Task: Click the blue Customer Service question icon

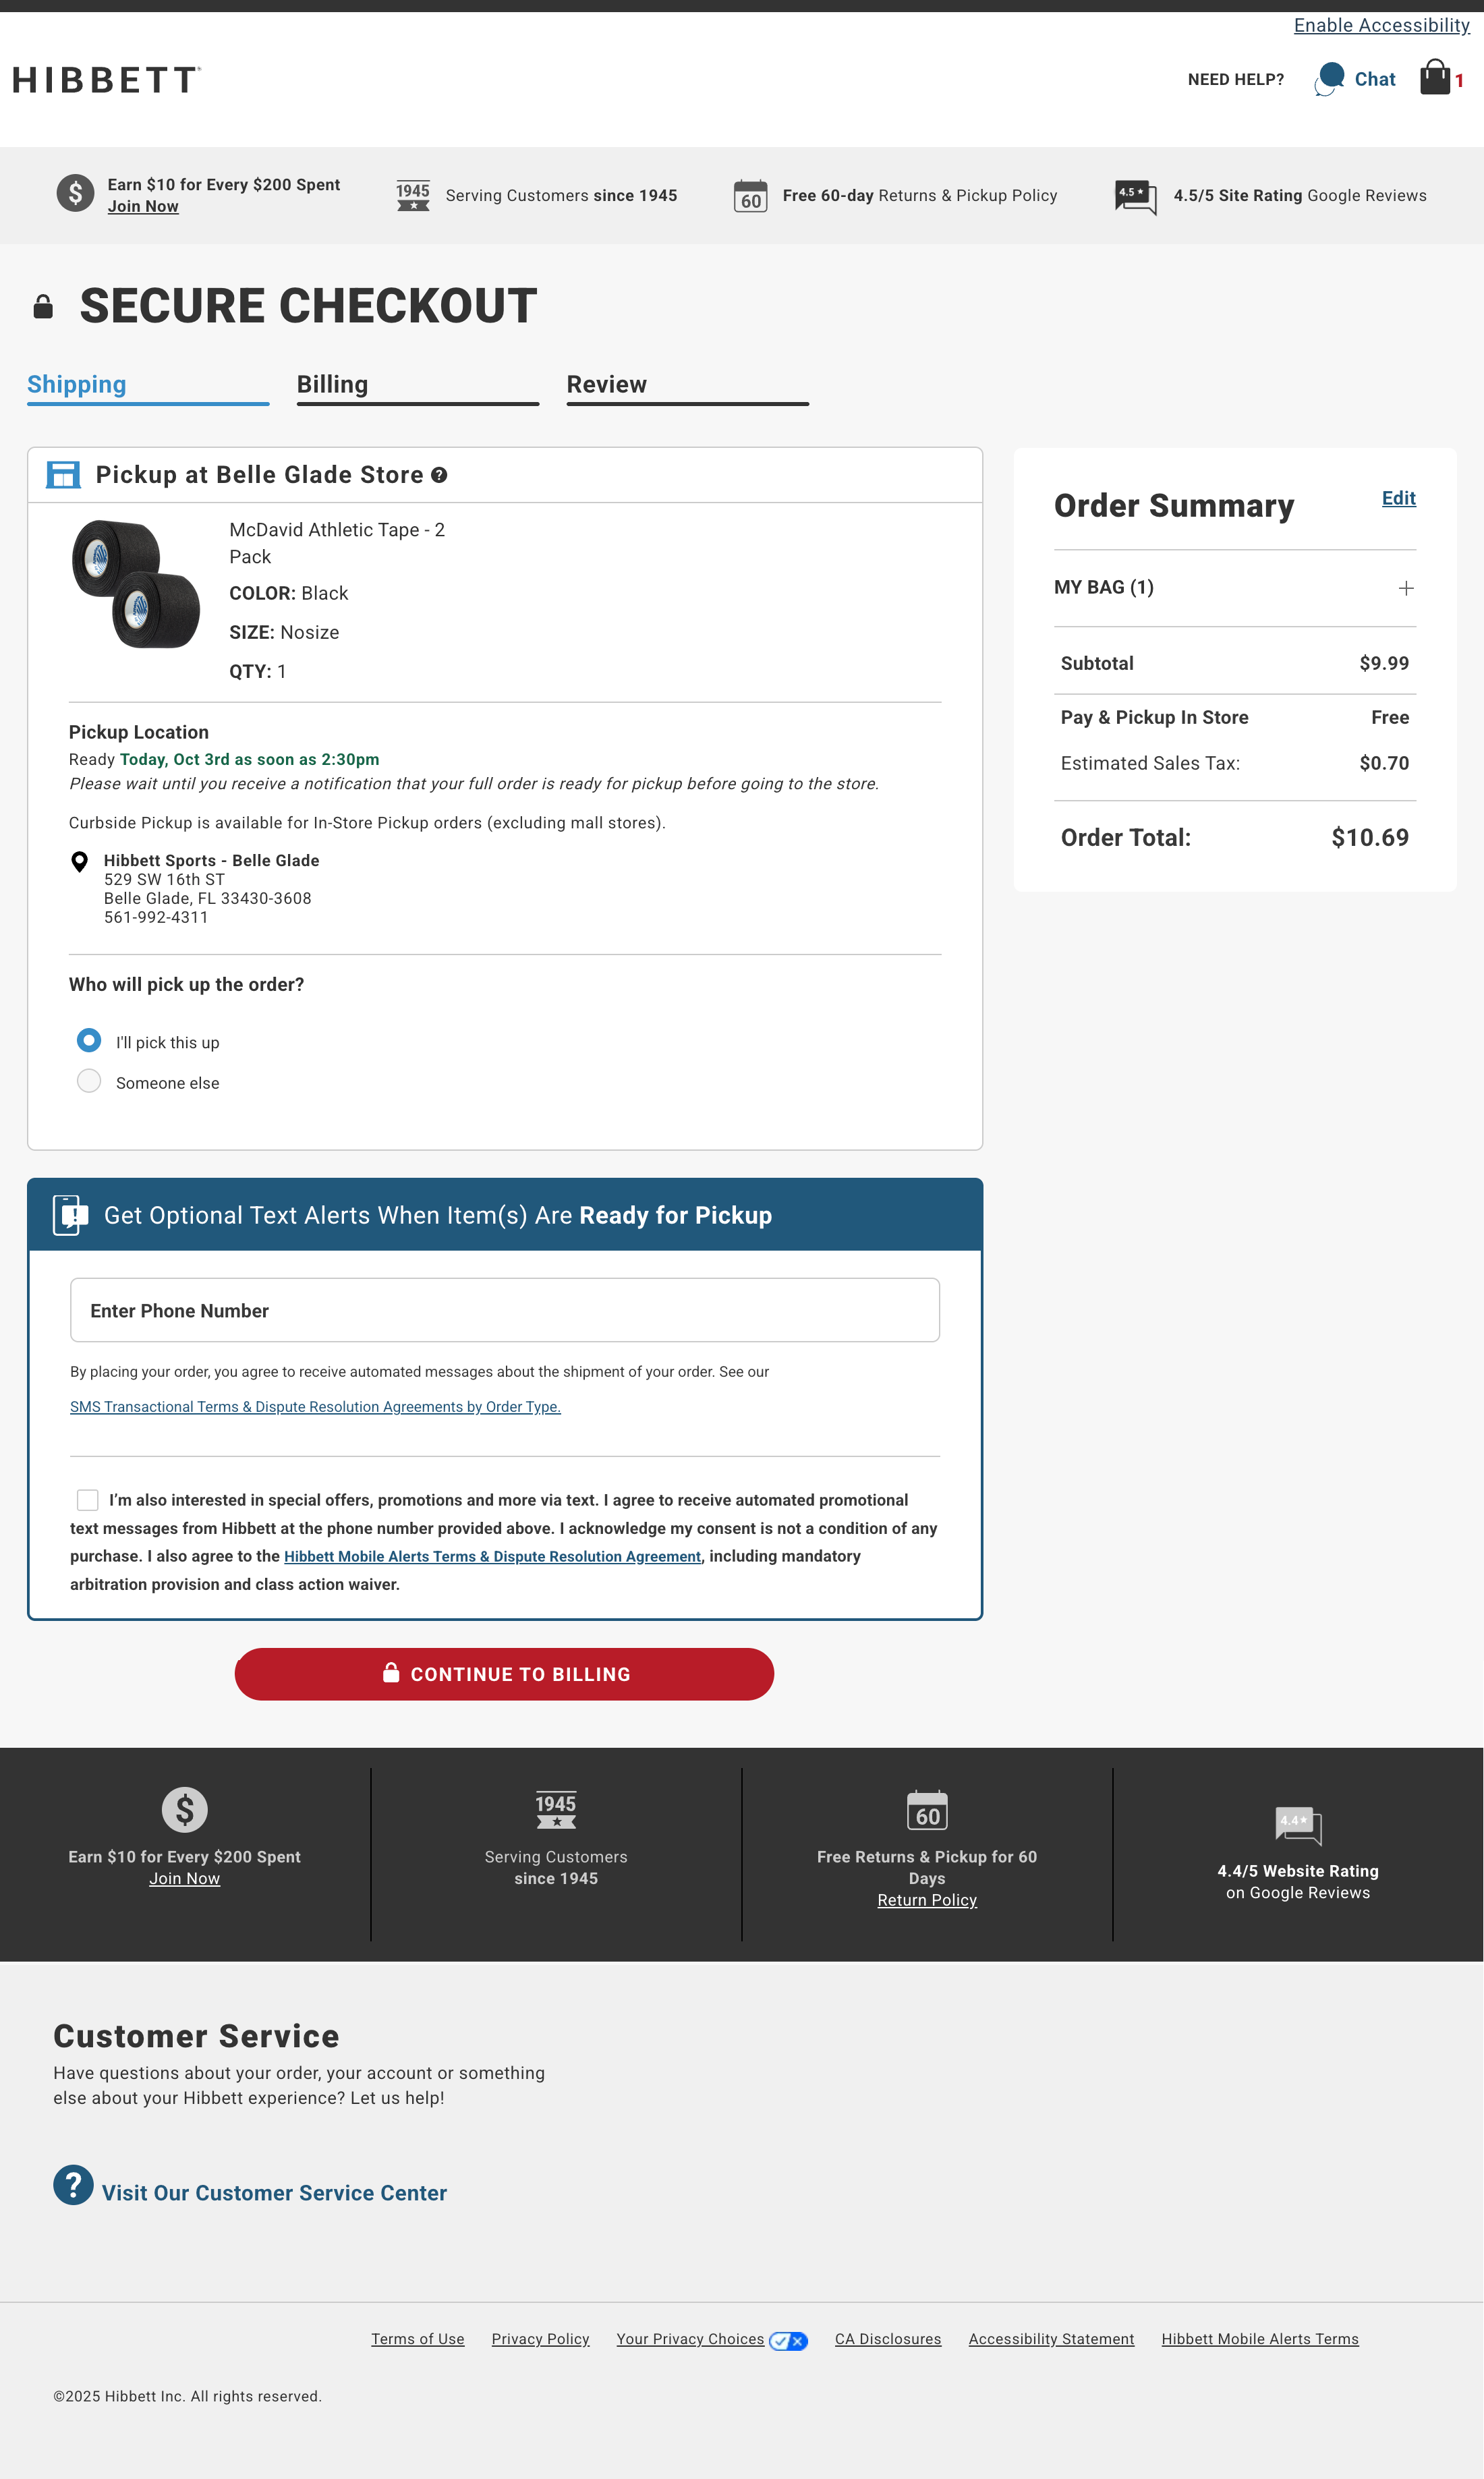Action: click(x=73, y=2185)
